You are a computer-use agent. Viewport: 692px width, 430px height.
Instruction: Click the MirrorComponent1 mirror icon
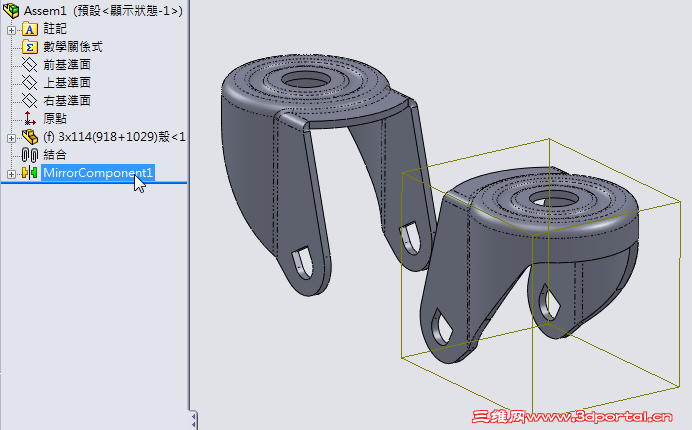(30, 173)
